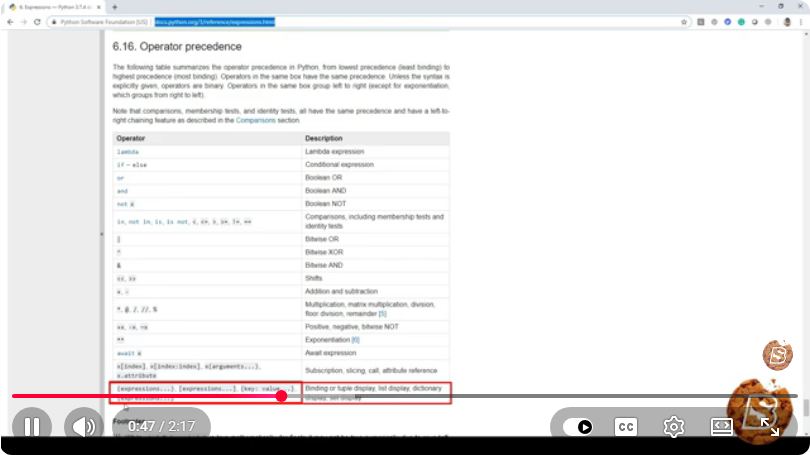This screenshot has height=455, width=810.
Task: Click the browser vertical scrollbar thumb
Action: click(x=806, y=407)
